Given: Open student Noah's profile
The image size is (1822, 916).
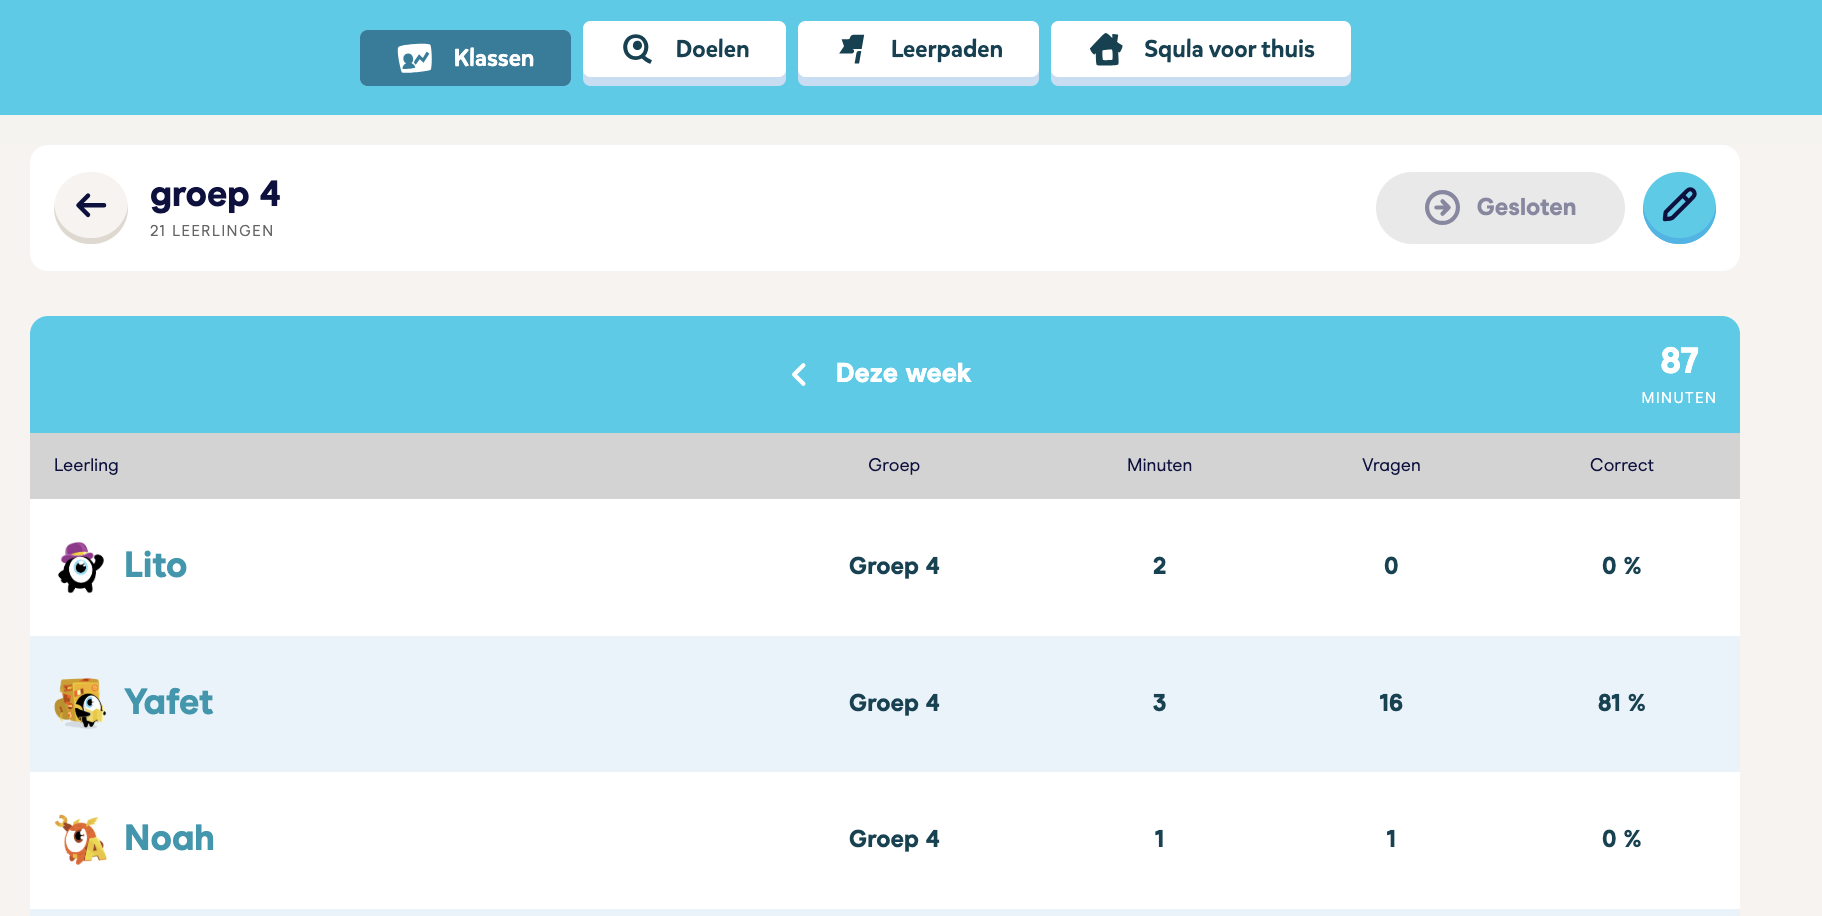Looking at the screenshot, I should (x=169, y=838).
